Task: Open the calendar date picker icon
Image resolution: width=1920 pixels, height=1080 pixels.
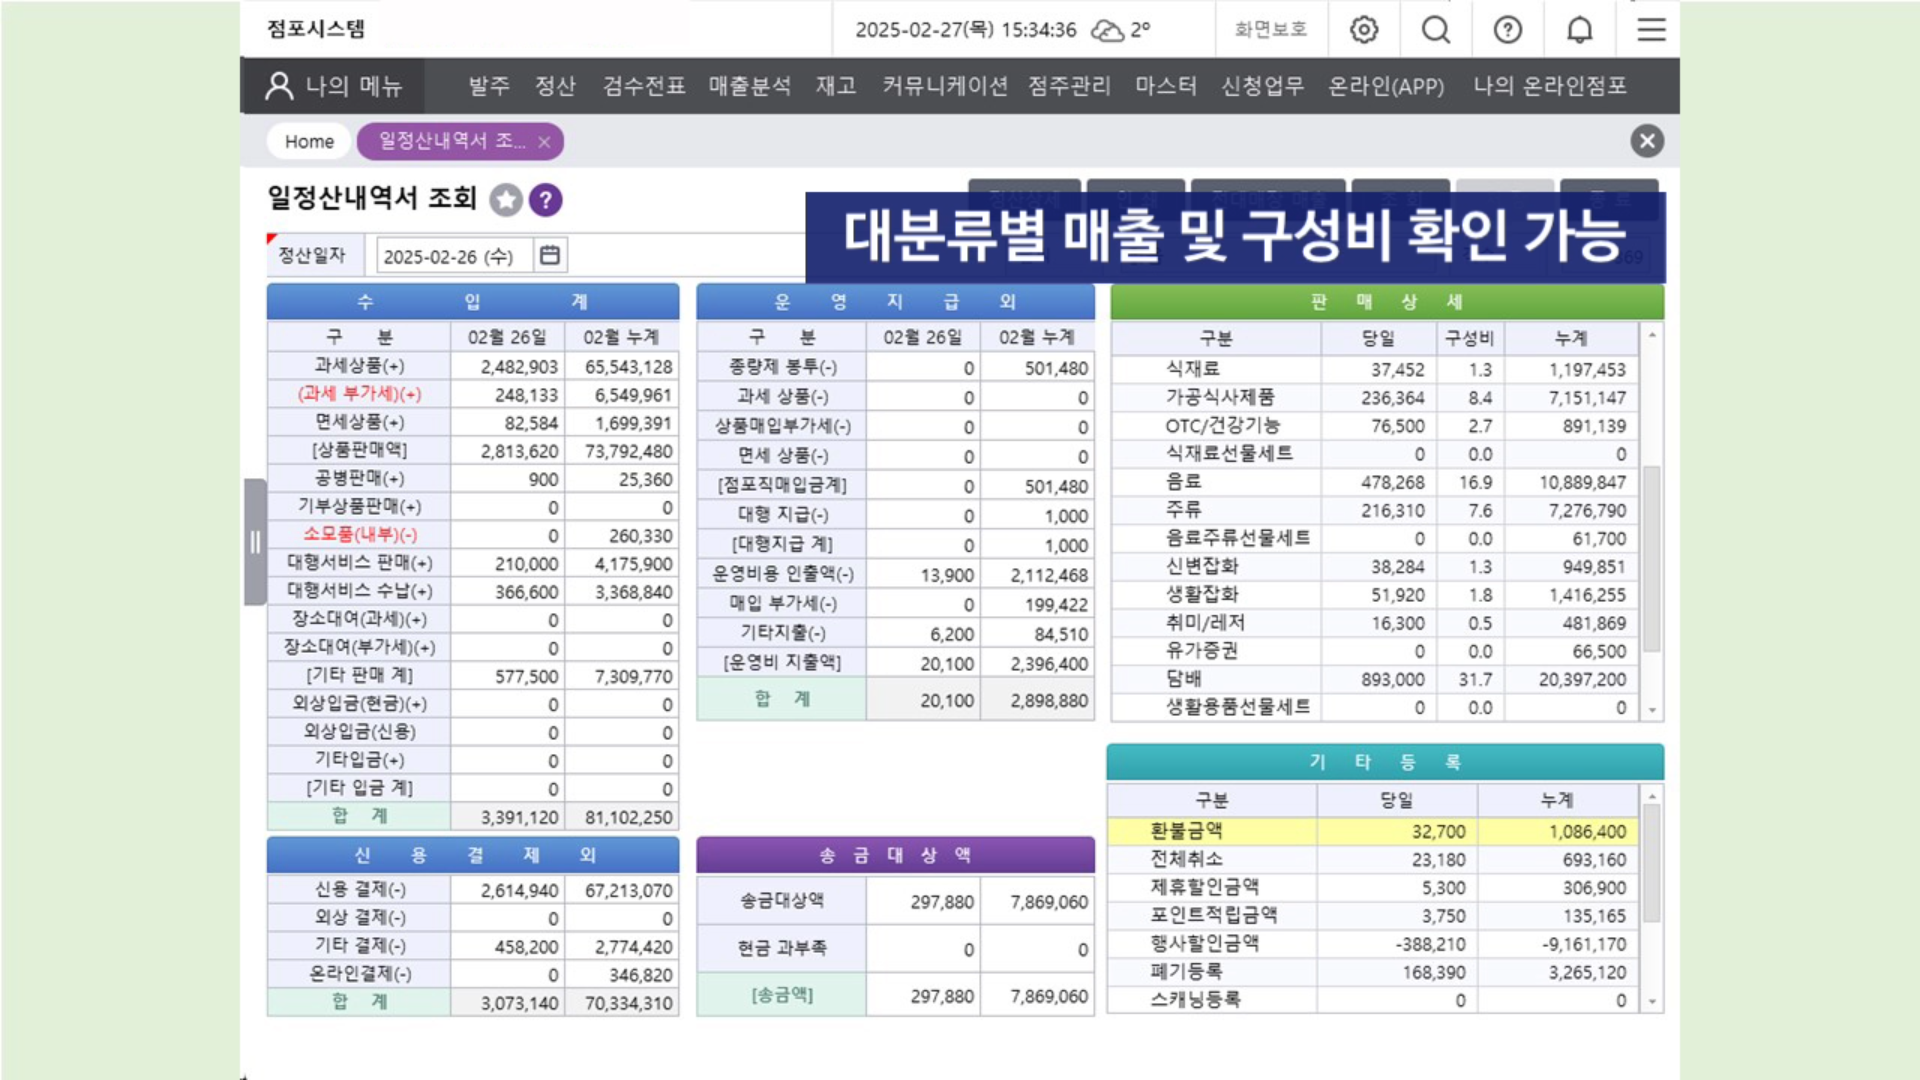Action: [x=550, y=256]
